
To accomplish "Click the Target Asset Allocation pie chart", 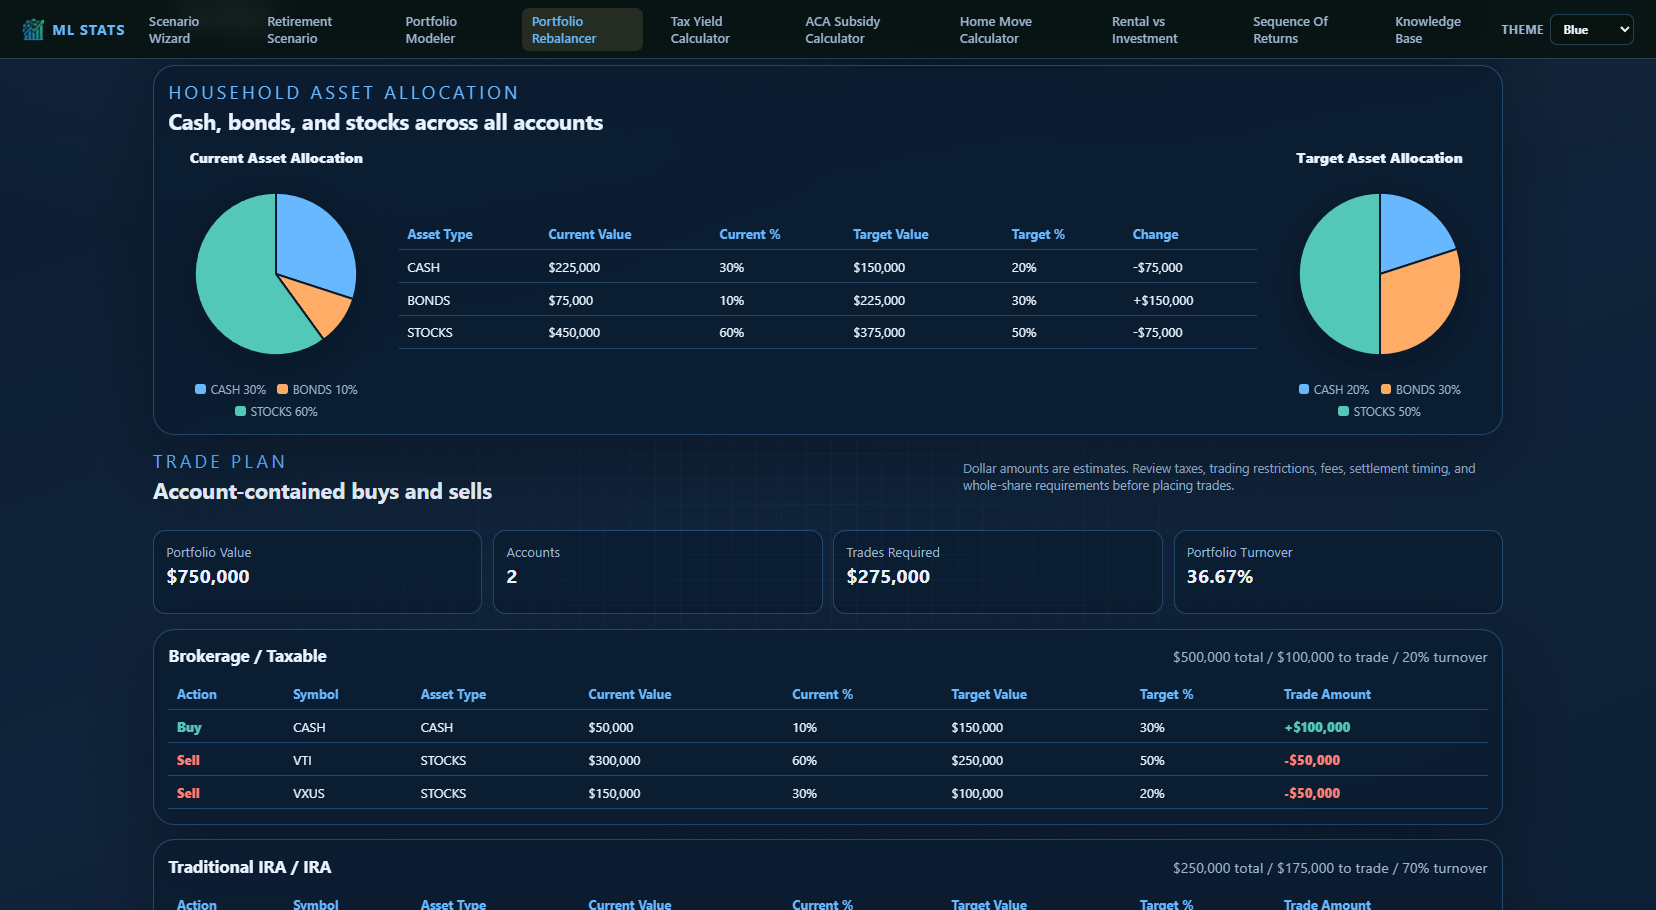I will pos(1380,274).
